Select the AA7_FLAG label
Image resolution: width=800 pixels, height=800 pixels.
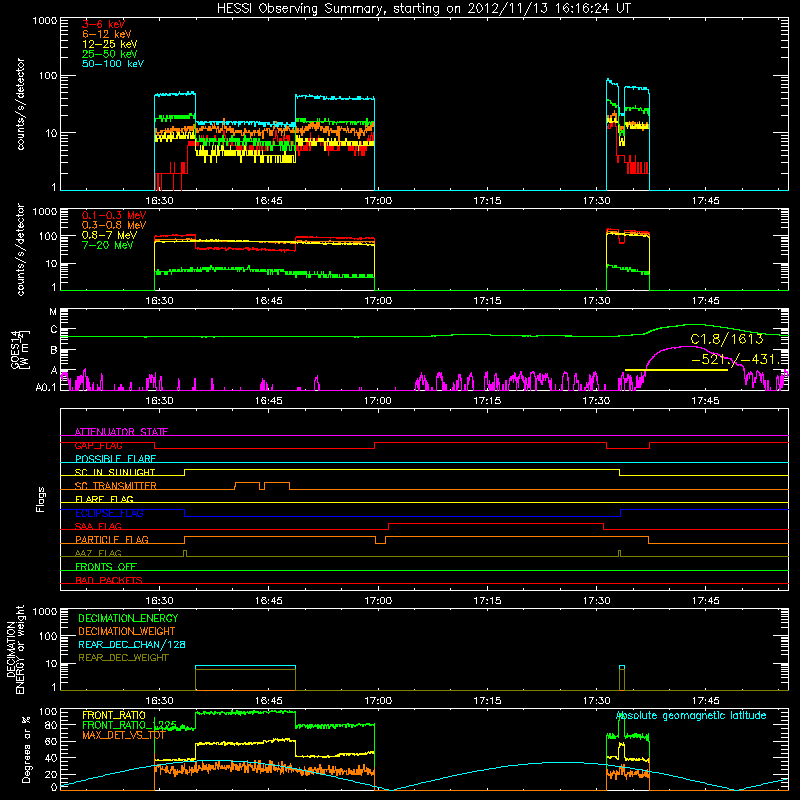pos(98,553)
